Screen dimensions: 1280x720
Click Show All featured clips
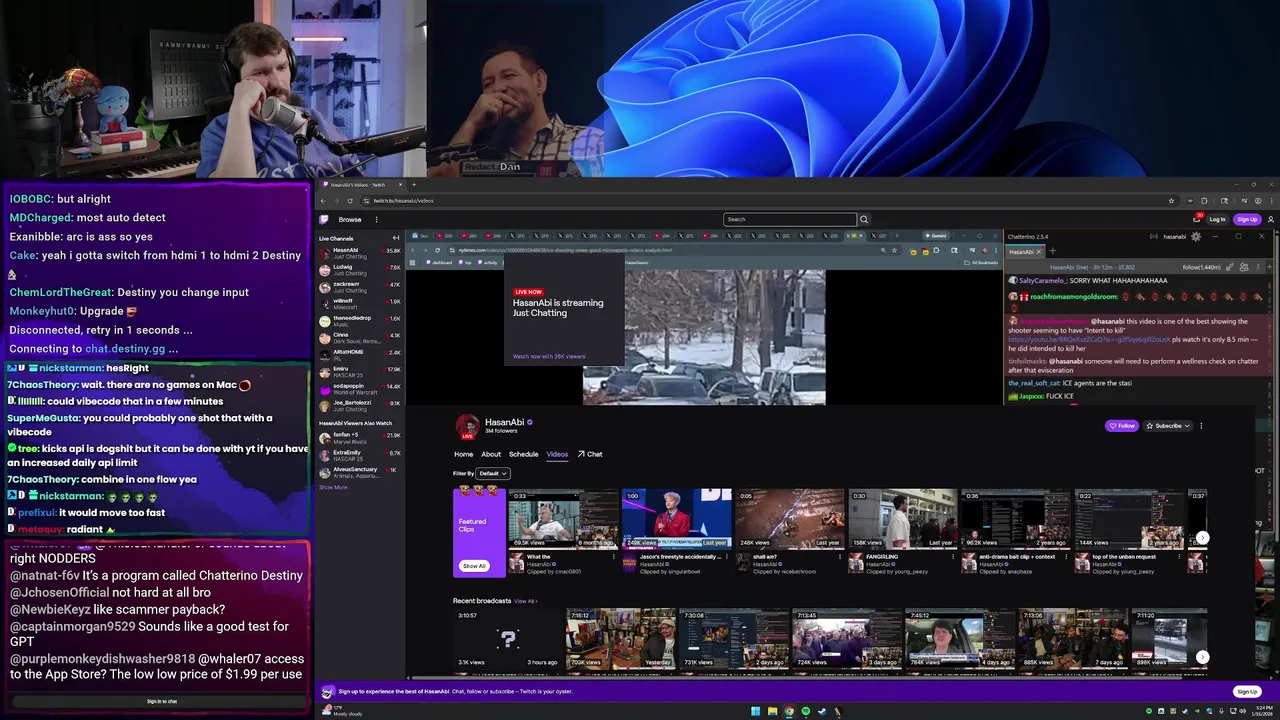point(474,565)
